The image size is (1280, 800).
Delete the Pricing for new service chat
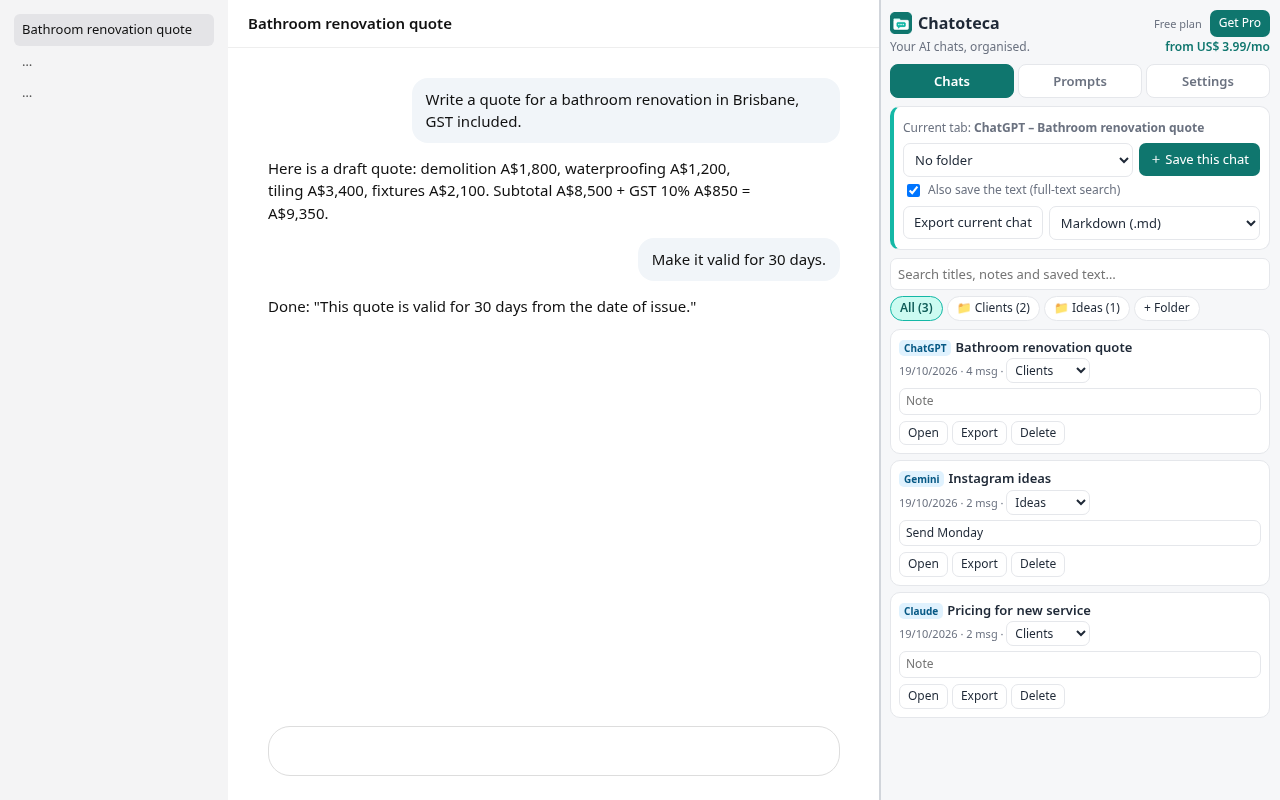click(x=1038, y=696)
